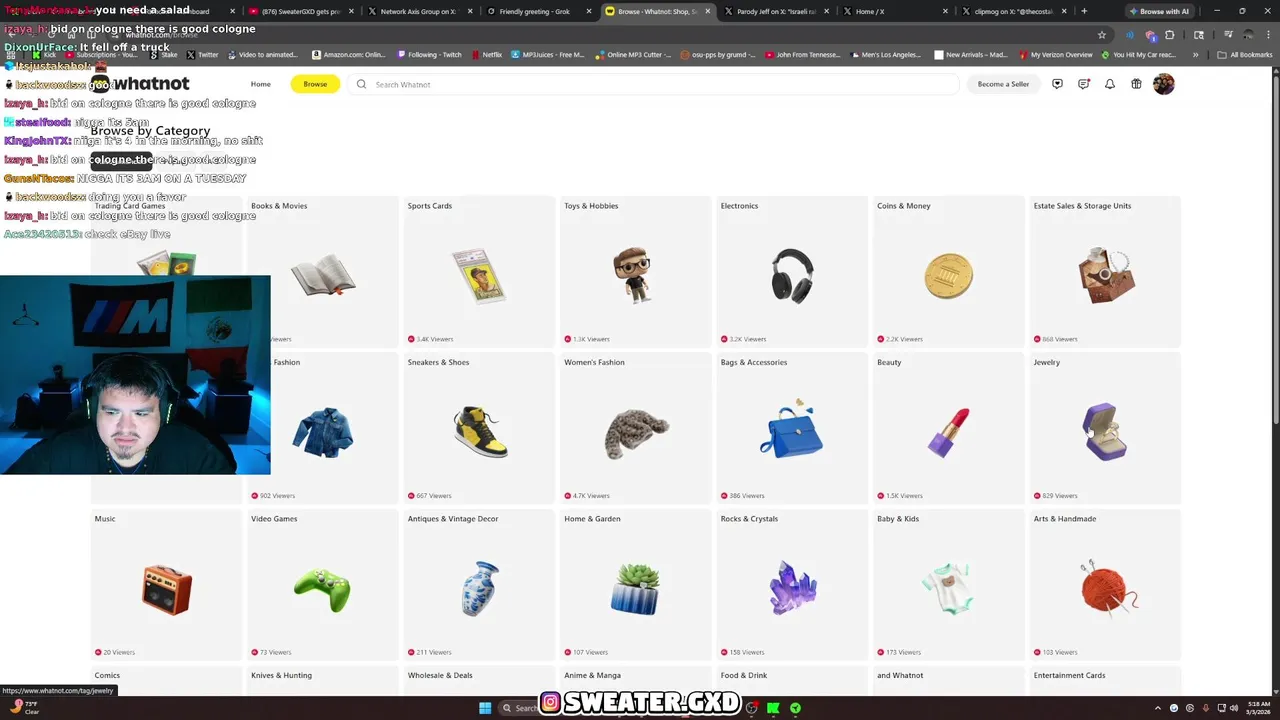1280x720 pixels.
Task: Open the Electronics headphones category
Action: (x=792, y=271)
